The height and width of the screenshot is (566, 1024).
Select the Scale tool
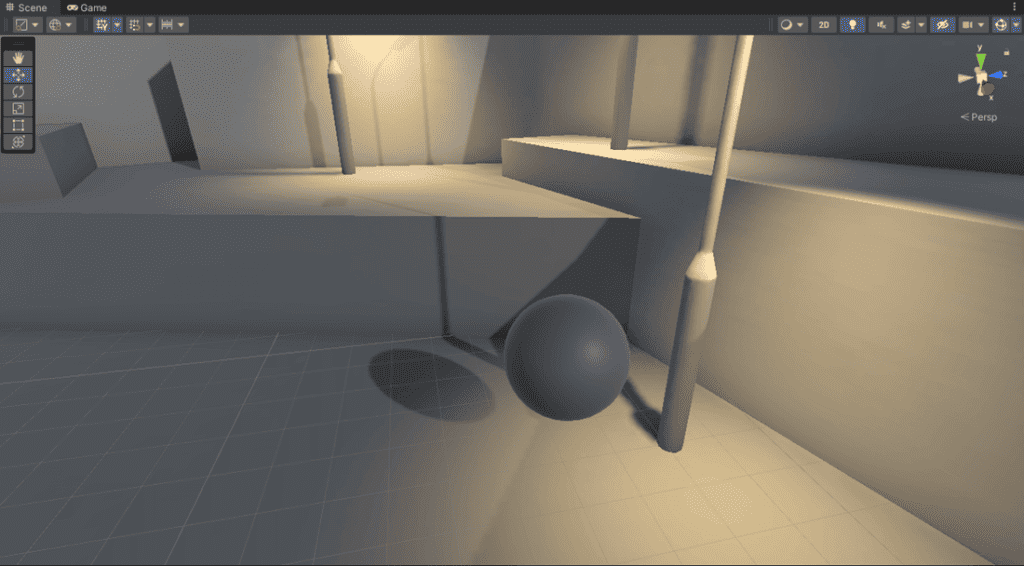click(x=18, y=108)
